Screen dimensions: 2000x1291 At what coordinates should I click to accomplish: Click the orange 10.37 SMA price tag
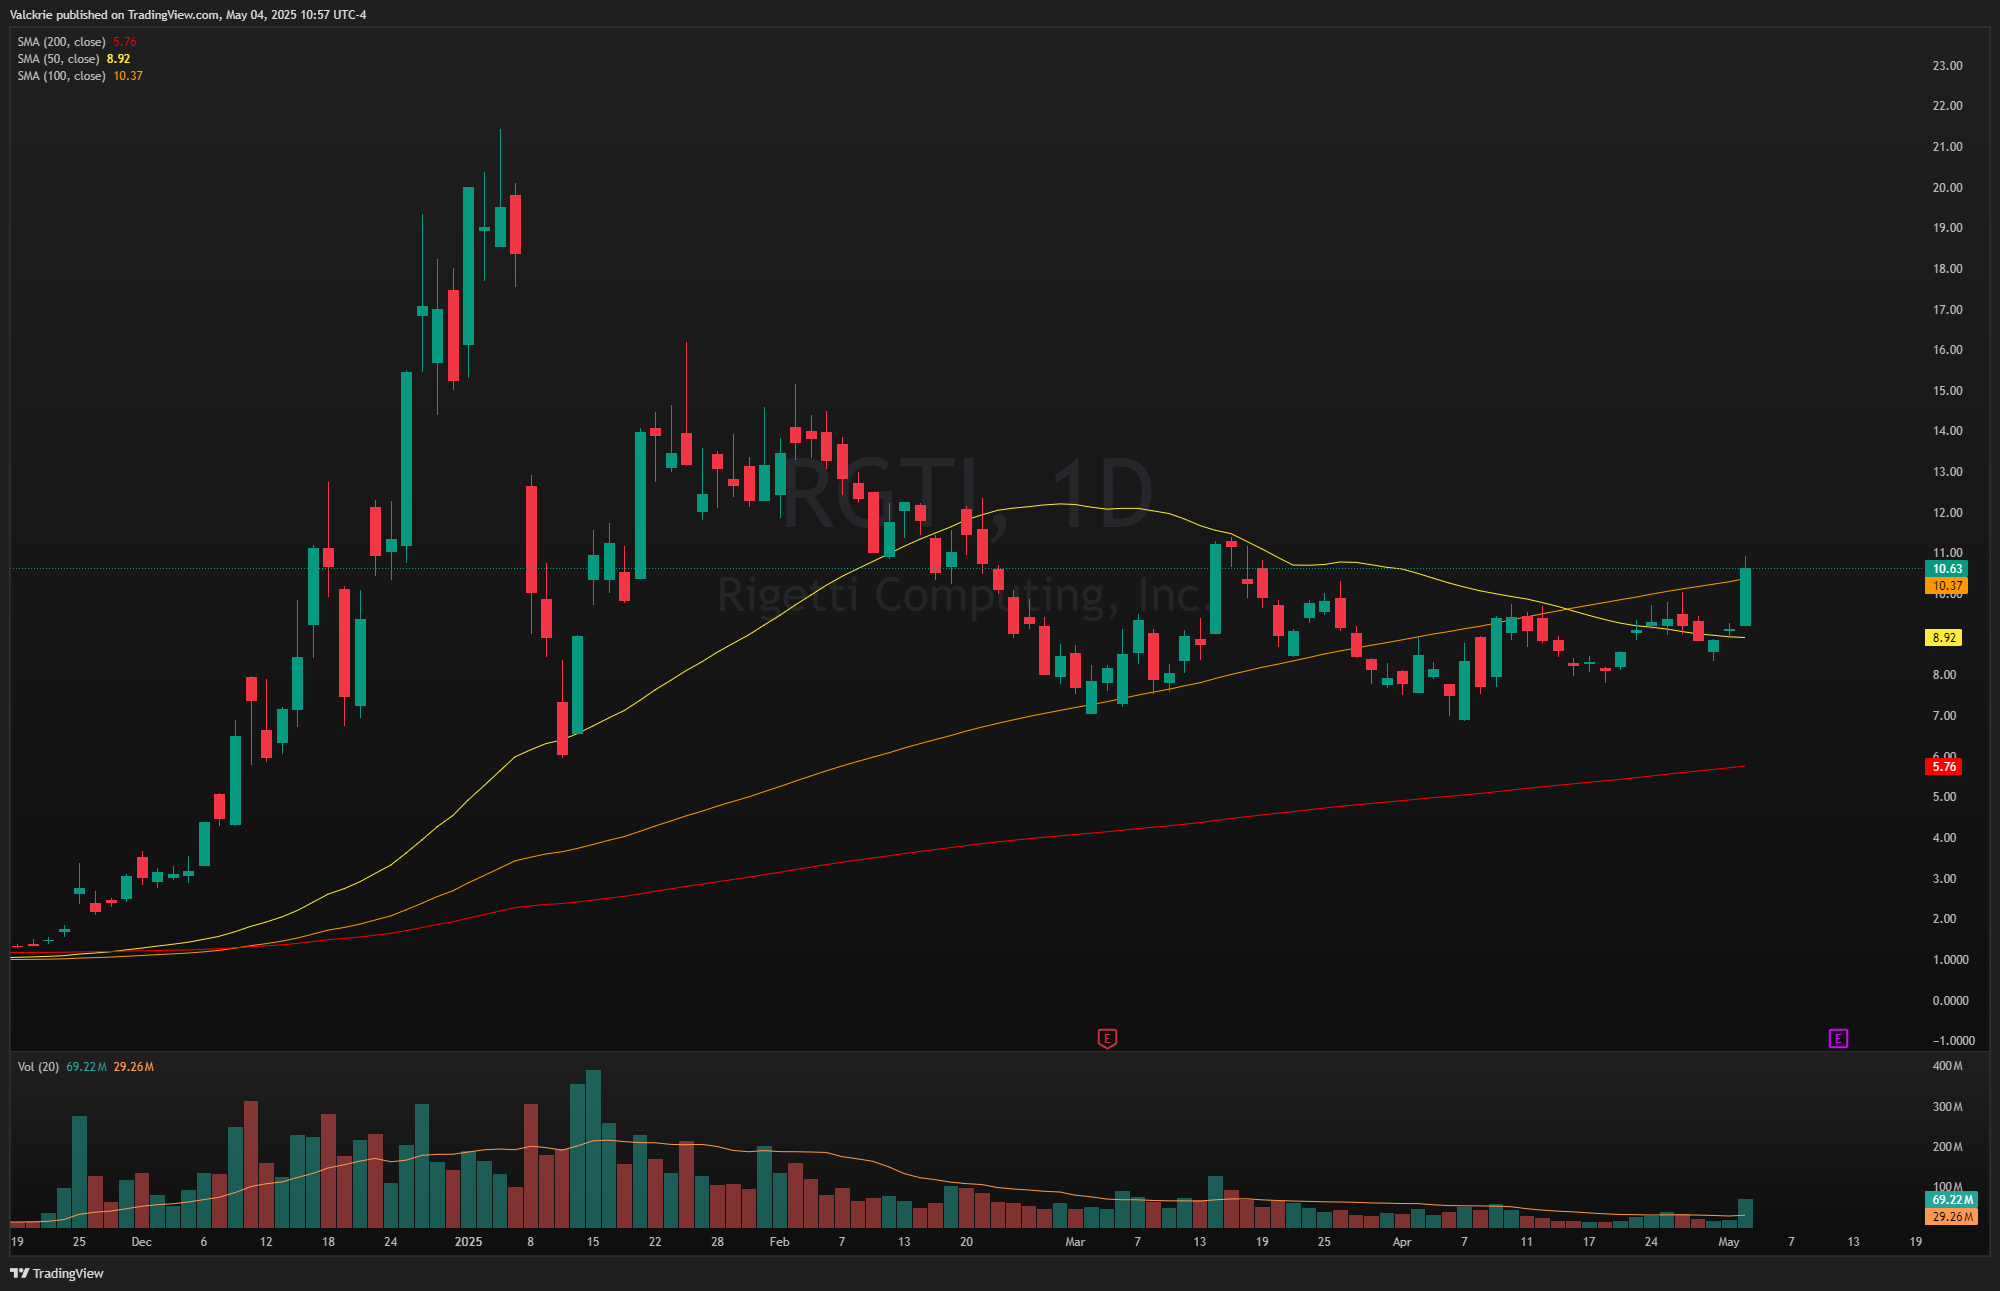pos(1946,586)
